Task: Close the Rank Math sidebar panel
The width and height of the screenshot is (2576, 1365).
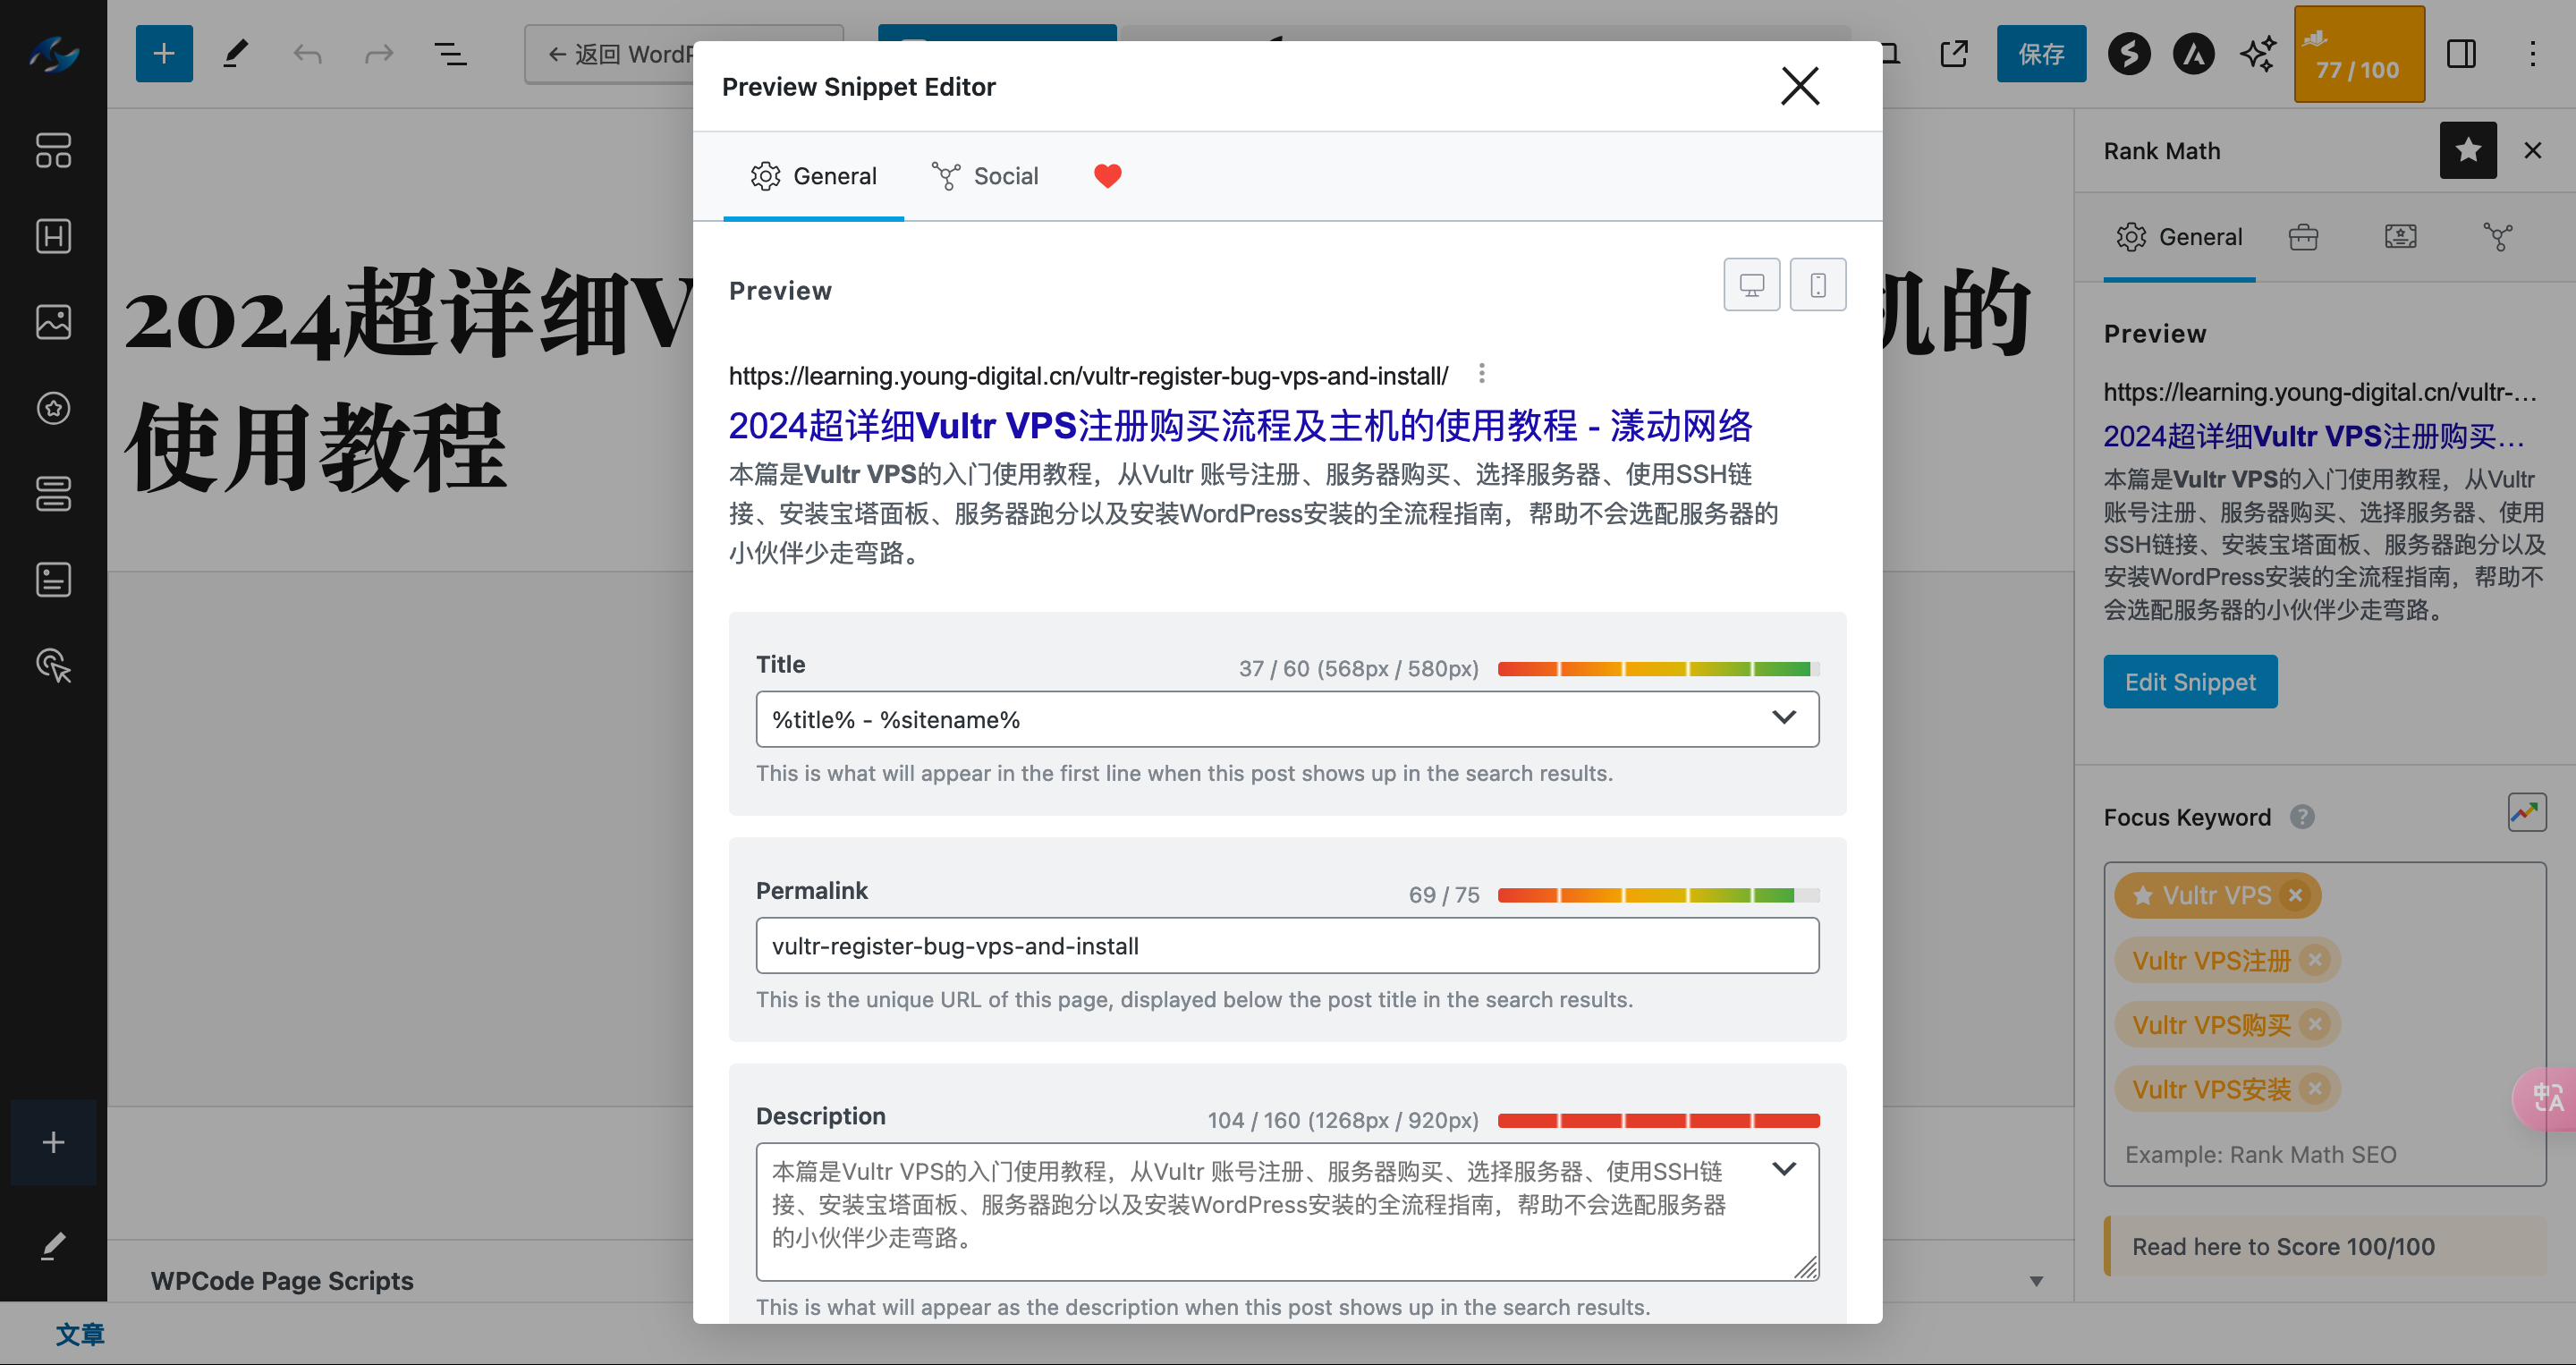Action: [2533, 151]
